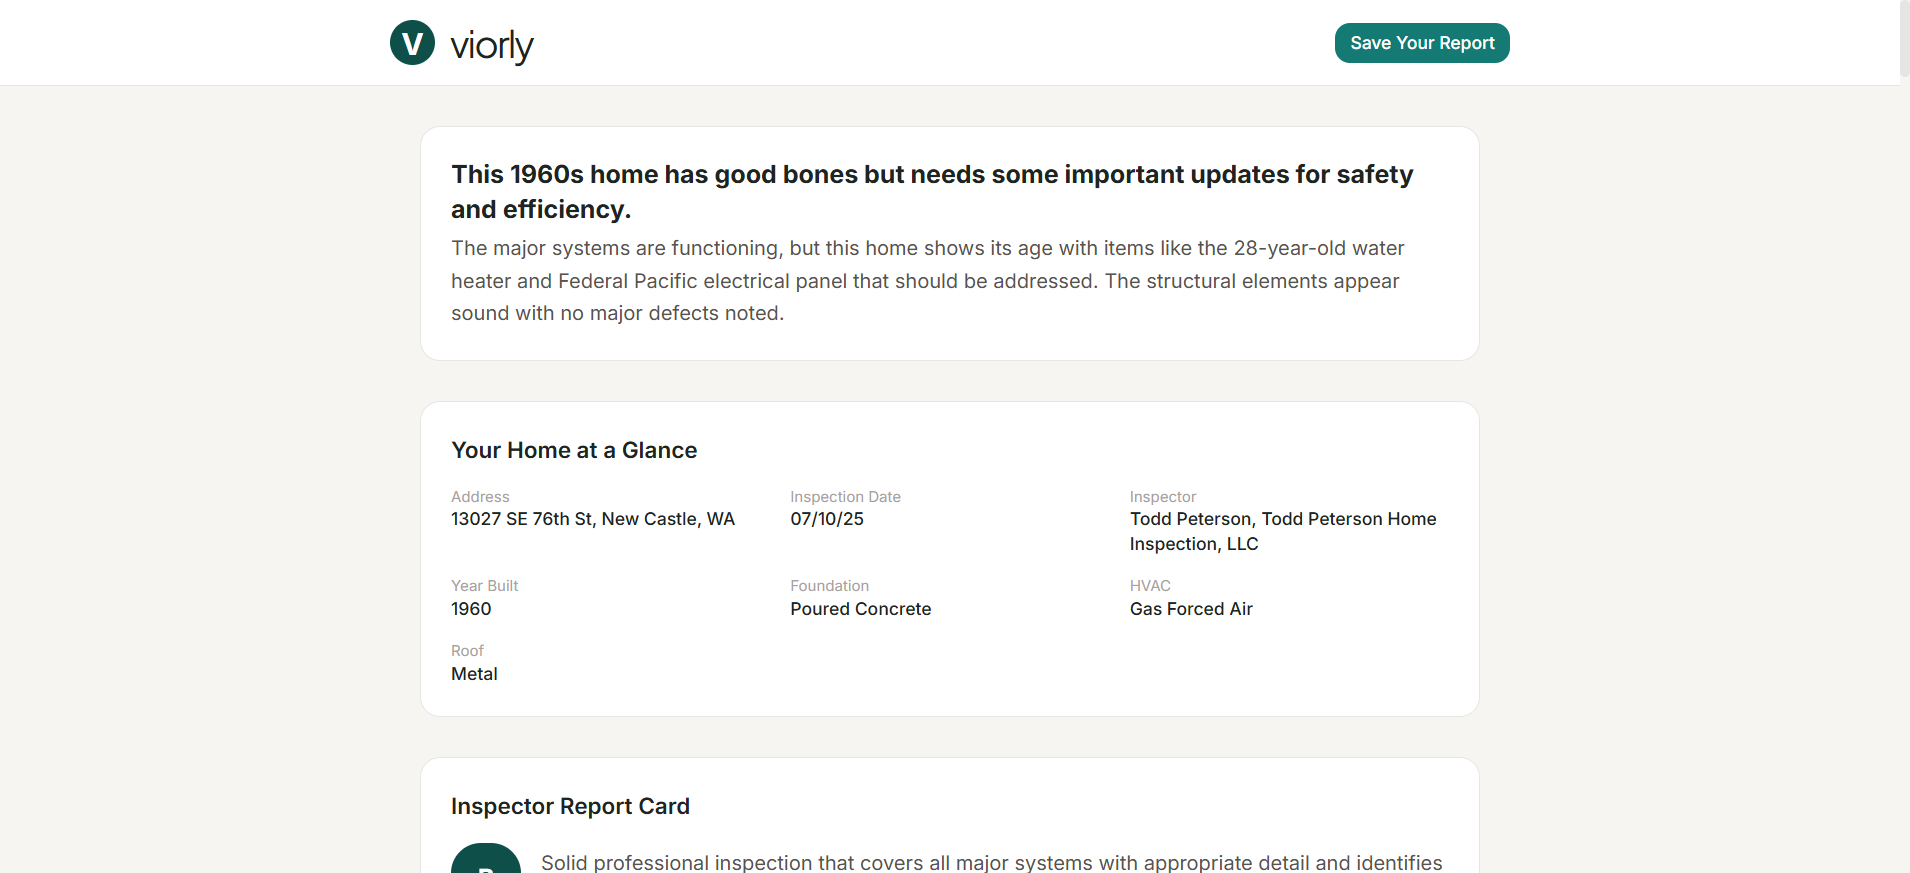Click the Year Built value 1960
The image size is (1910, 873).
pyautogui.click(x=471, y=609)
